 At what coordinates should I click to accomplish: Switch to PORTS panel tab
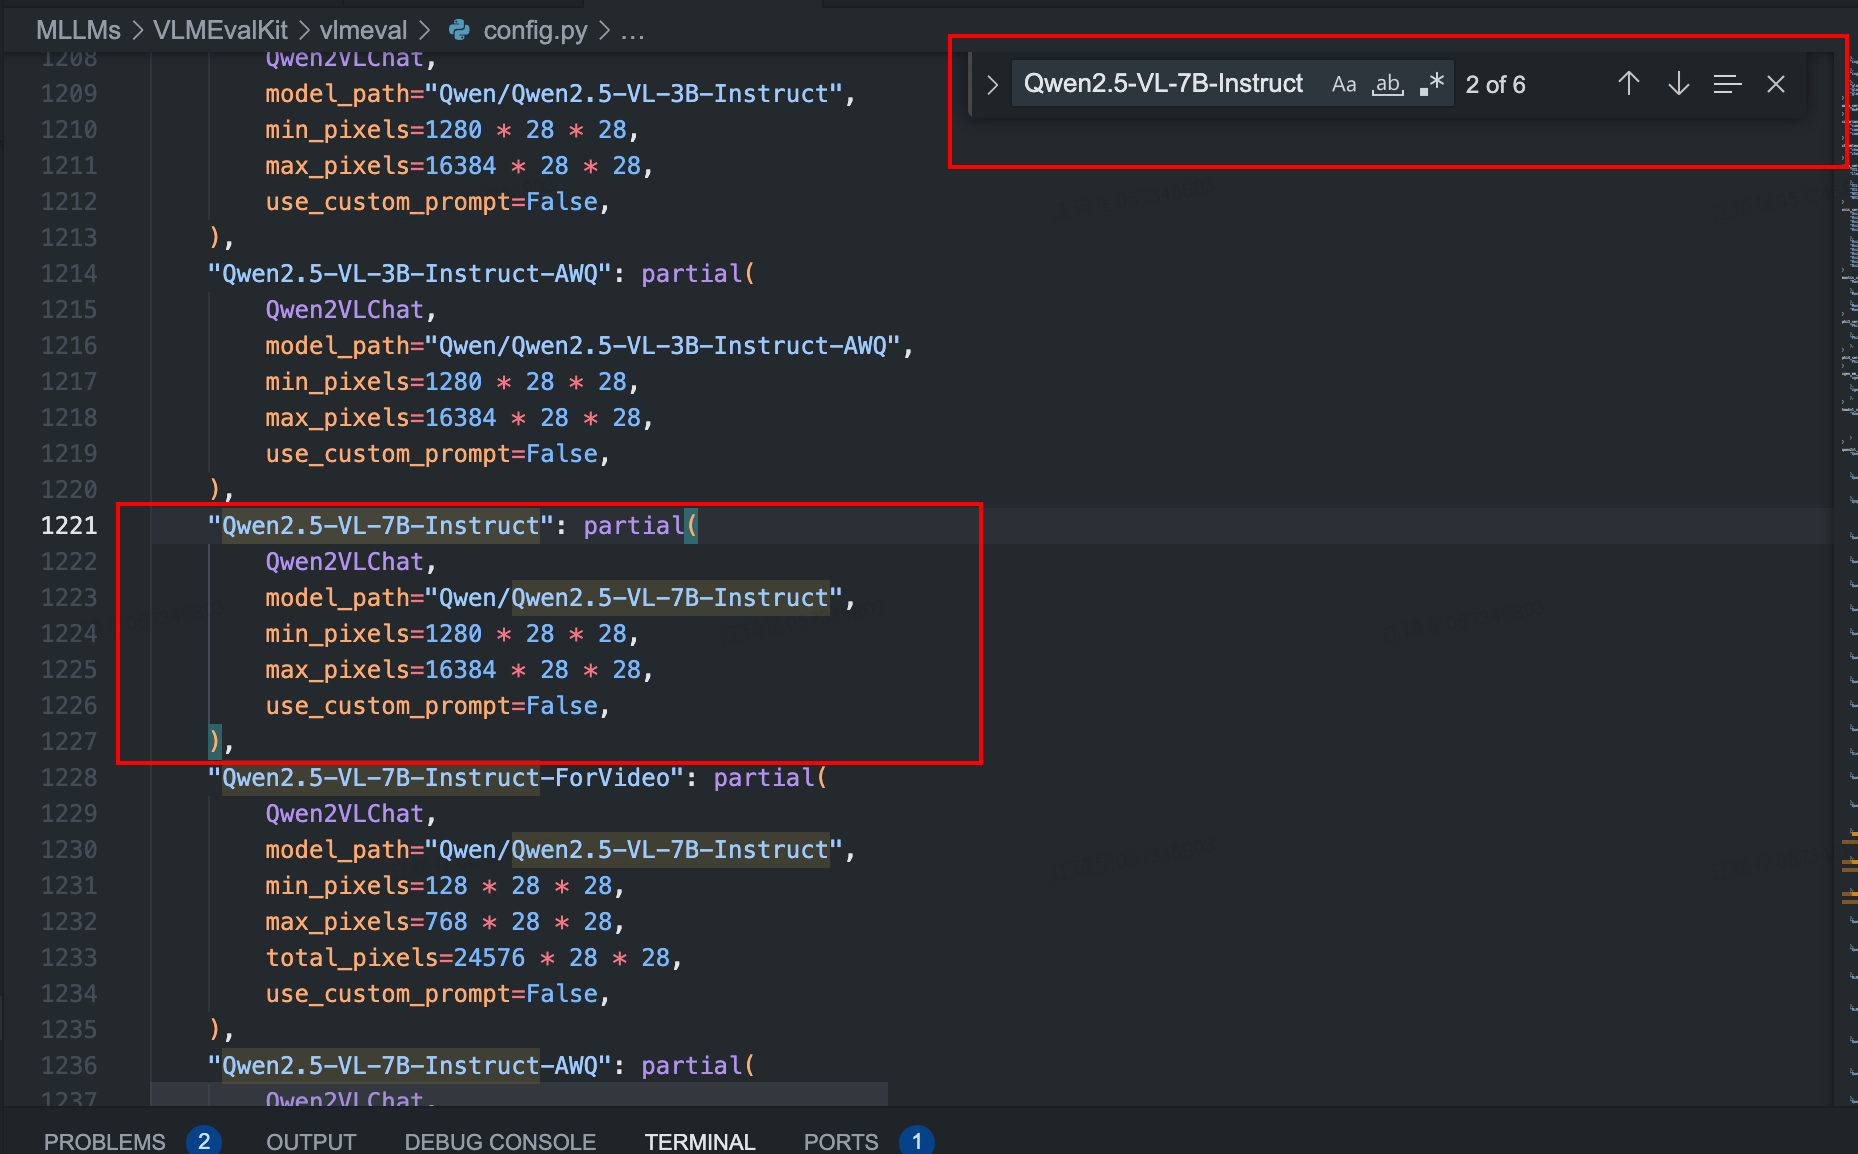(841, 1141)
